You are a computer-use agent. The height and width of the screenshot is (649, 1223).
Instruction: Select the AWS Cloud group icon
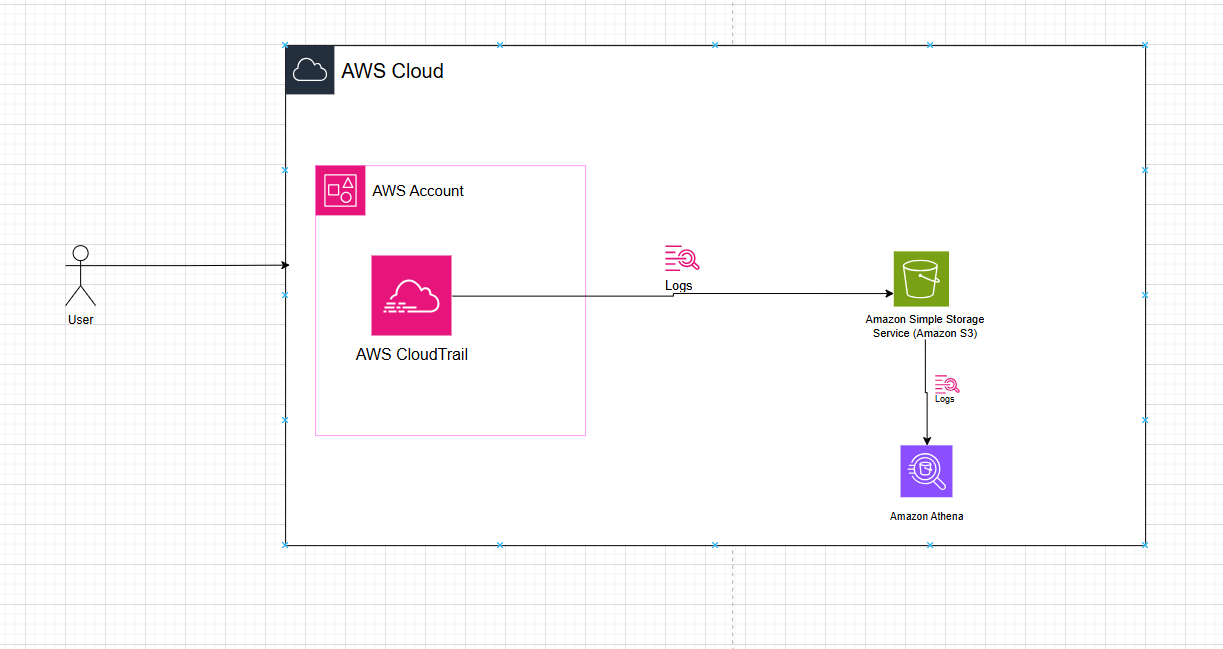pos(310,70)
